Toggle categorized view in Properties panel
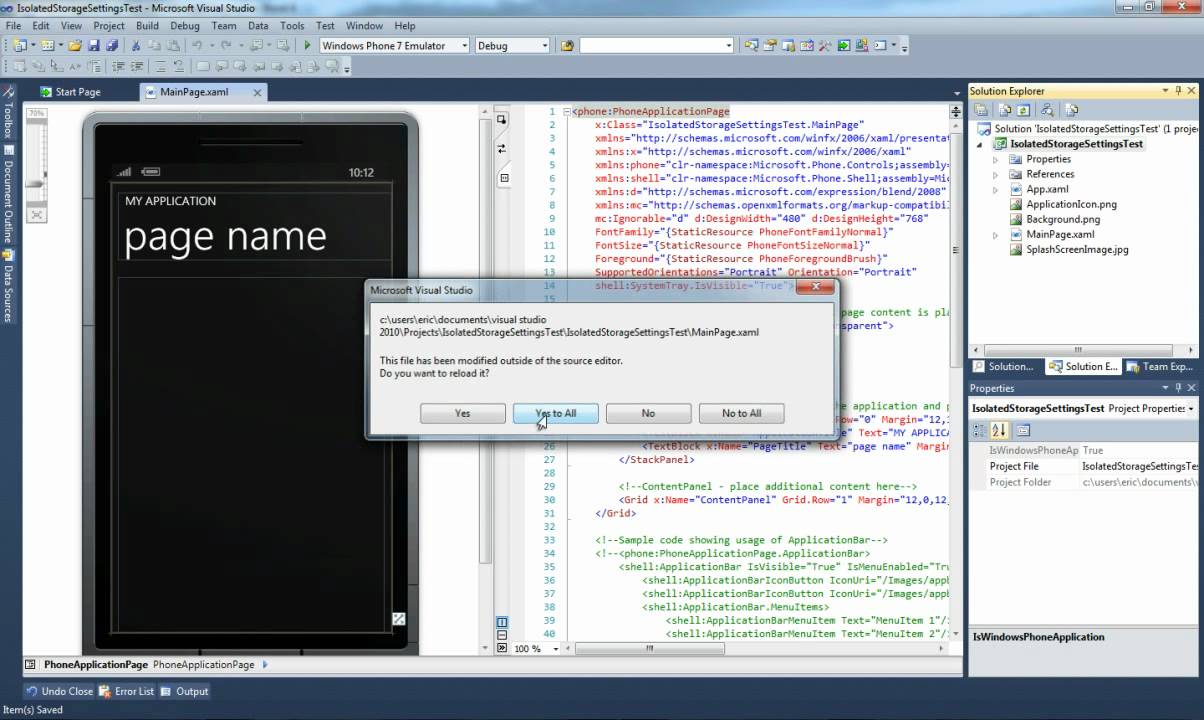Screen dimensions: 1204x720 pos(980,431)
